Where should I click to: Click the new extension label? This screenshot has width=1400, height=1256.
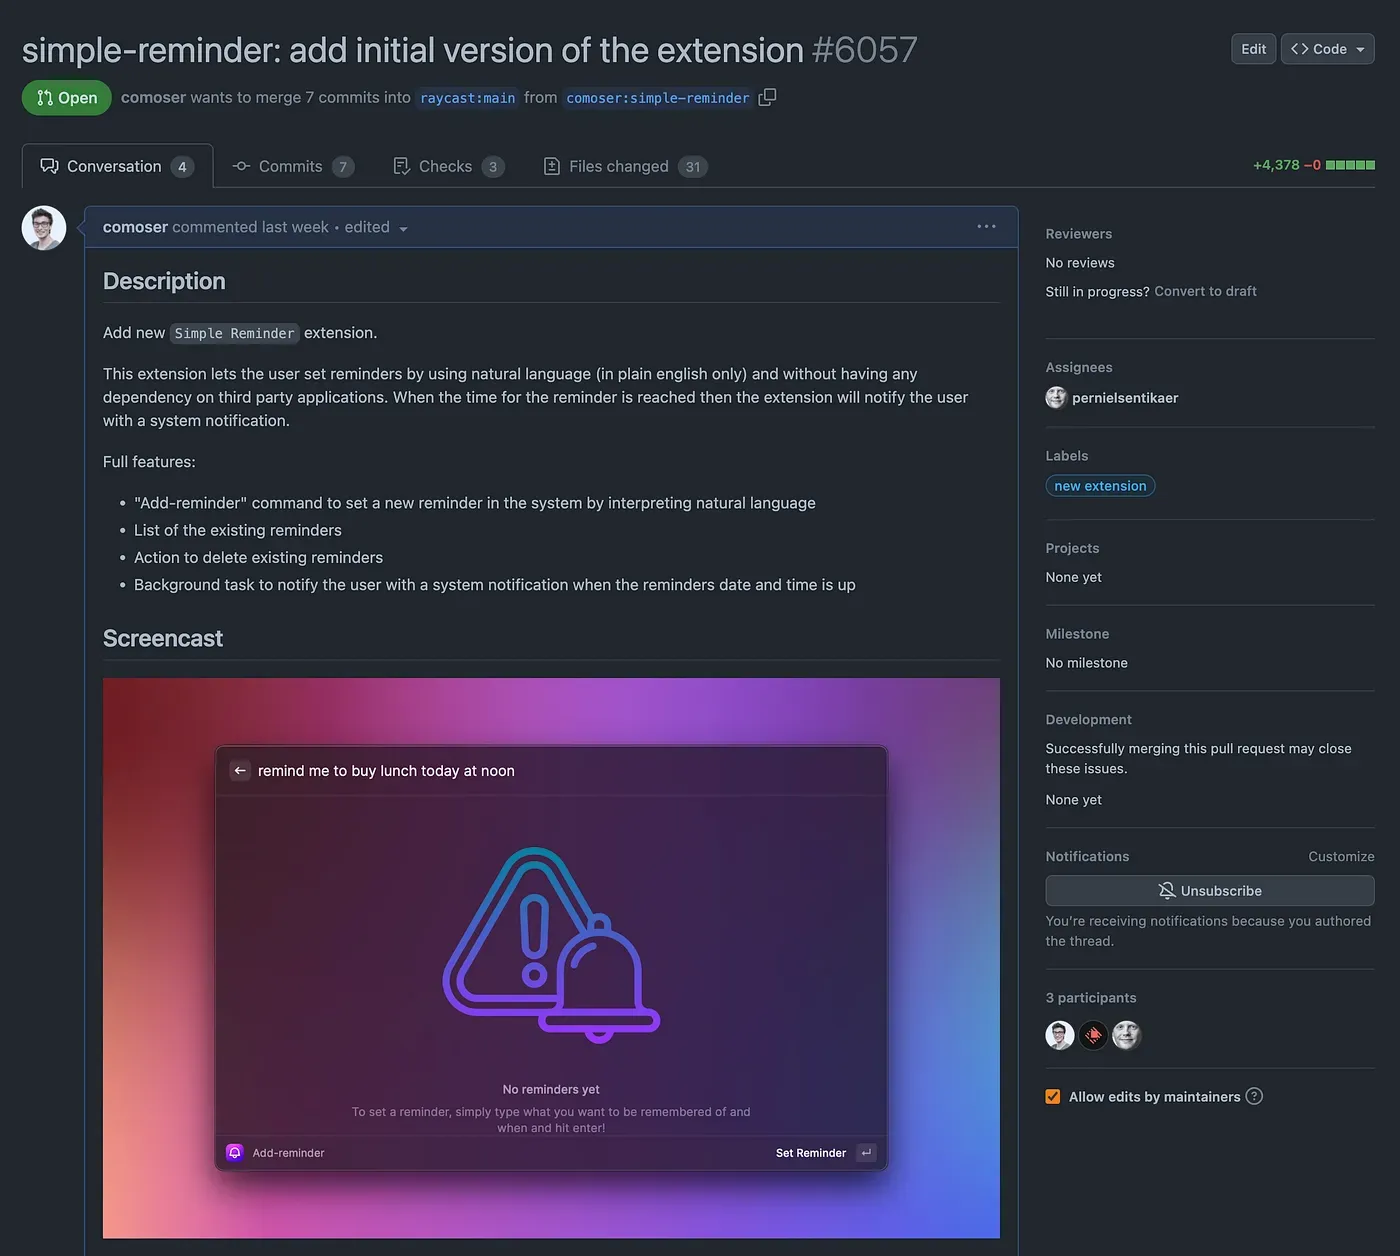(x=1100, y=486)
